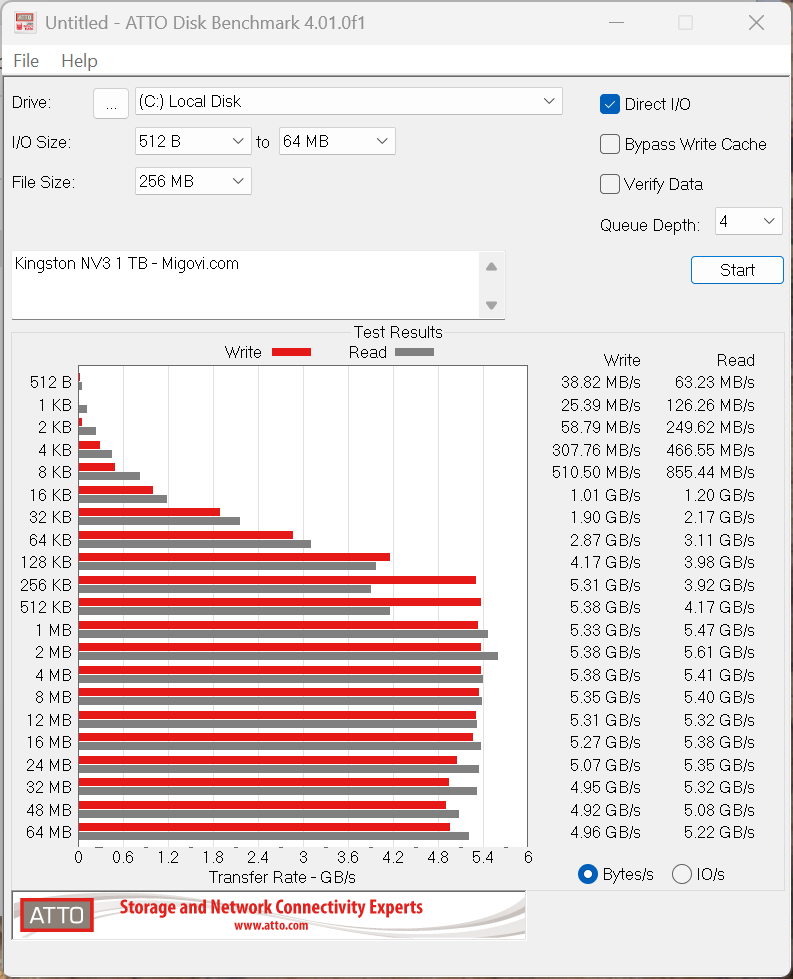Click the ATTO app icon in title bar

(25, 22)
